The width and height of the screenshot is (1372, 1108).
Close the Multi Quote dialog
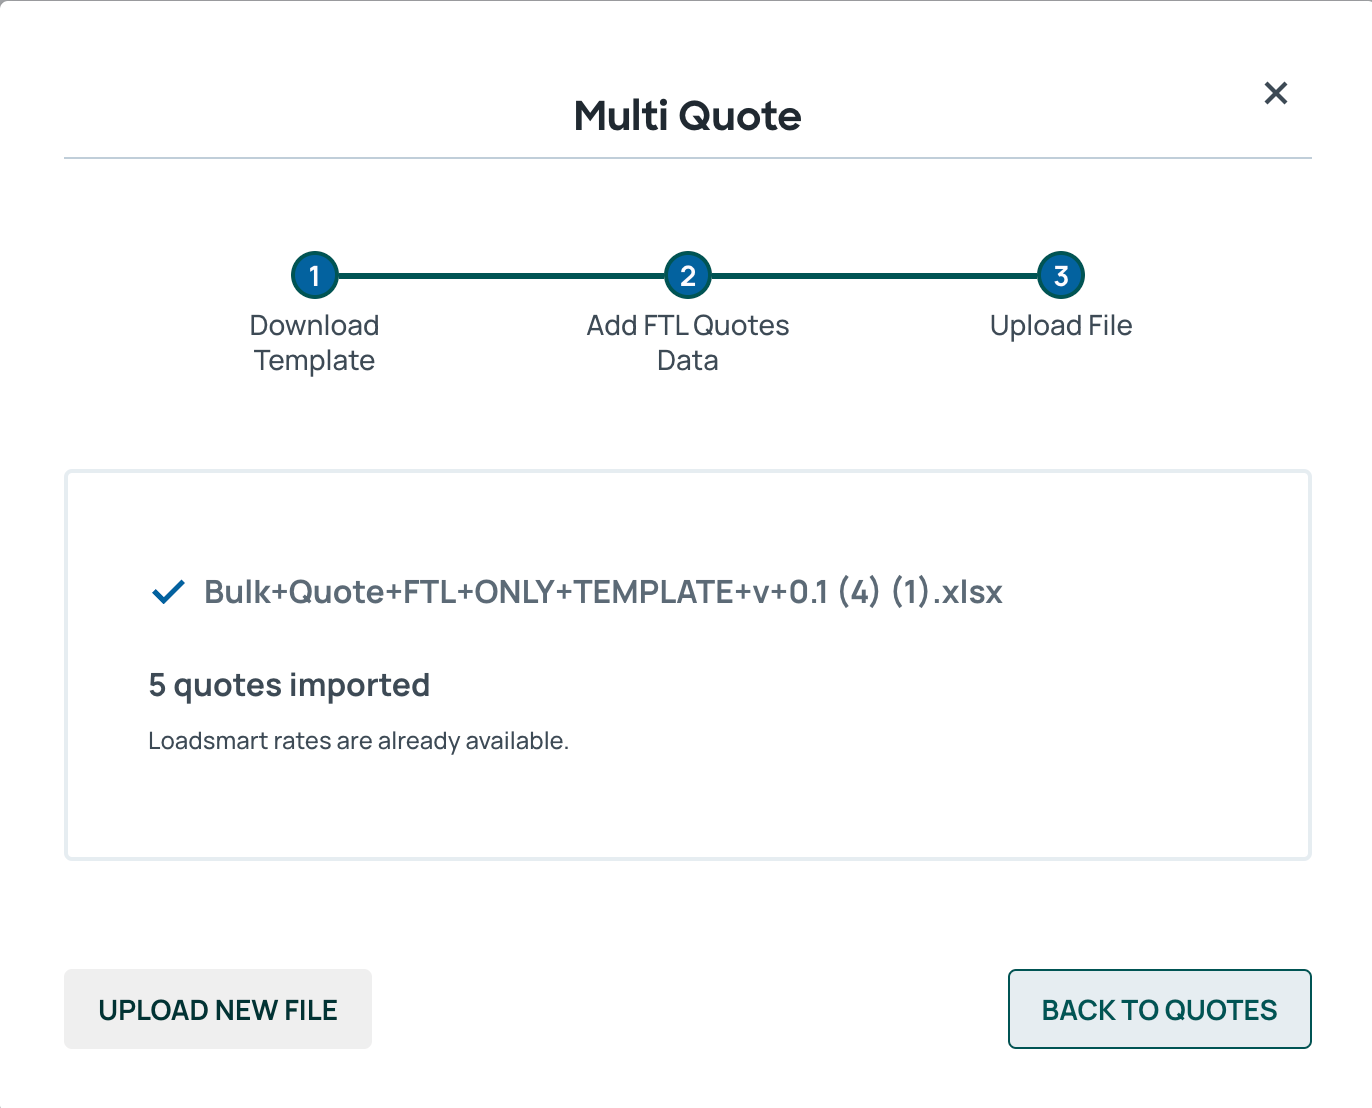point(1275,93)
